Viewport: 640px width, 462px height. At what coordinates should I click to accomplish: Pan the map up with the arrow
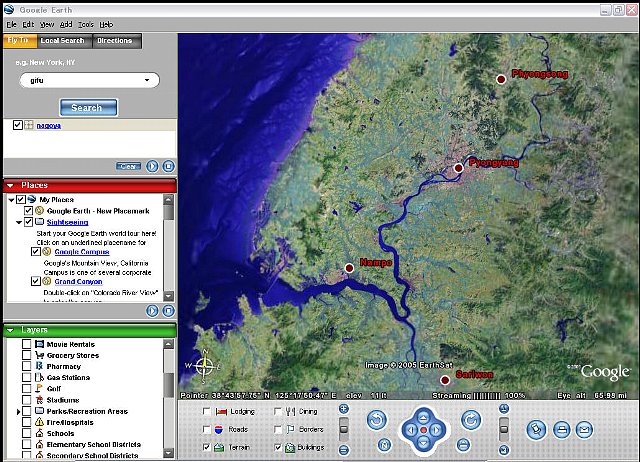423,416
